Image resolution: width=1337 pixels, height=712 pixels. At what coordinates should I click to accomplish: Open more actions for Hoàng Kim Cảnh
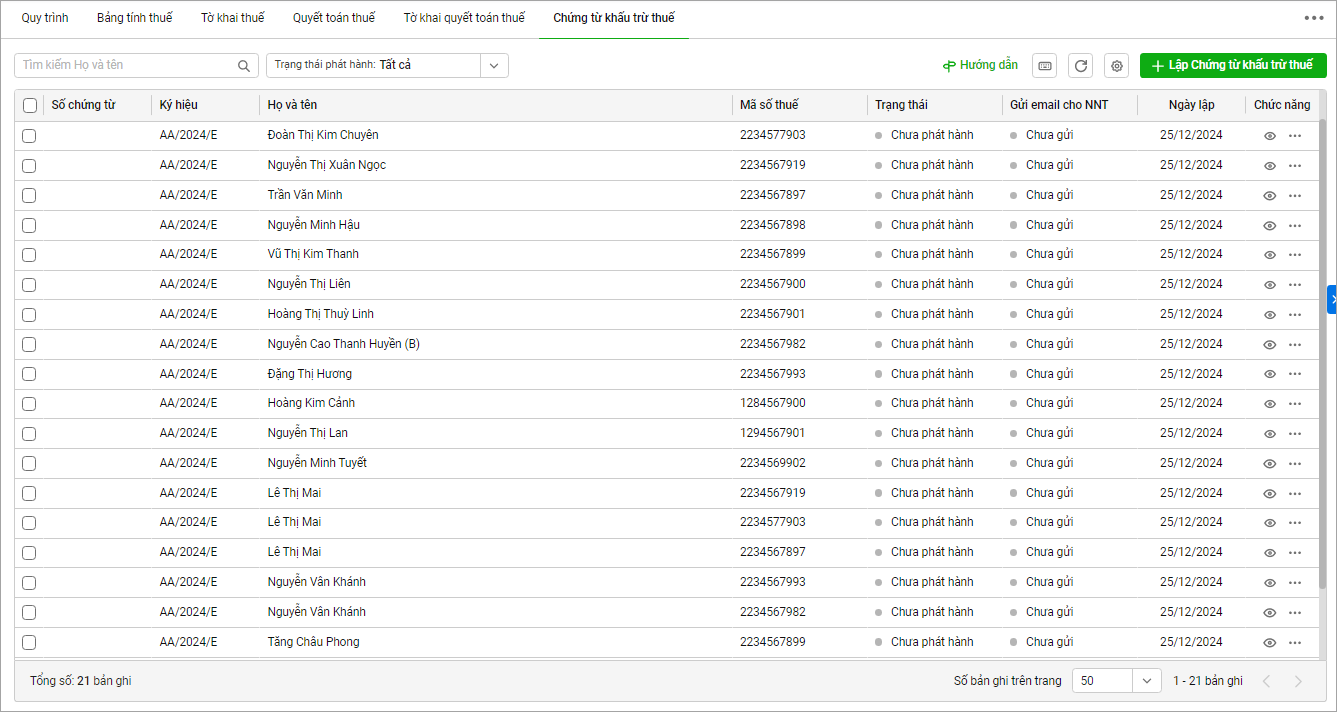(1295, 404)
